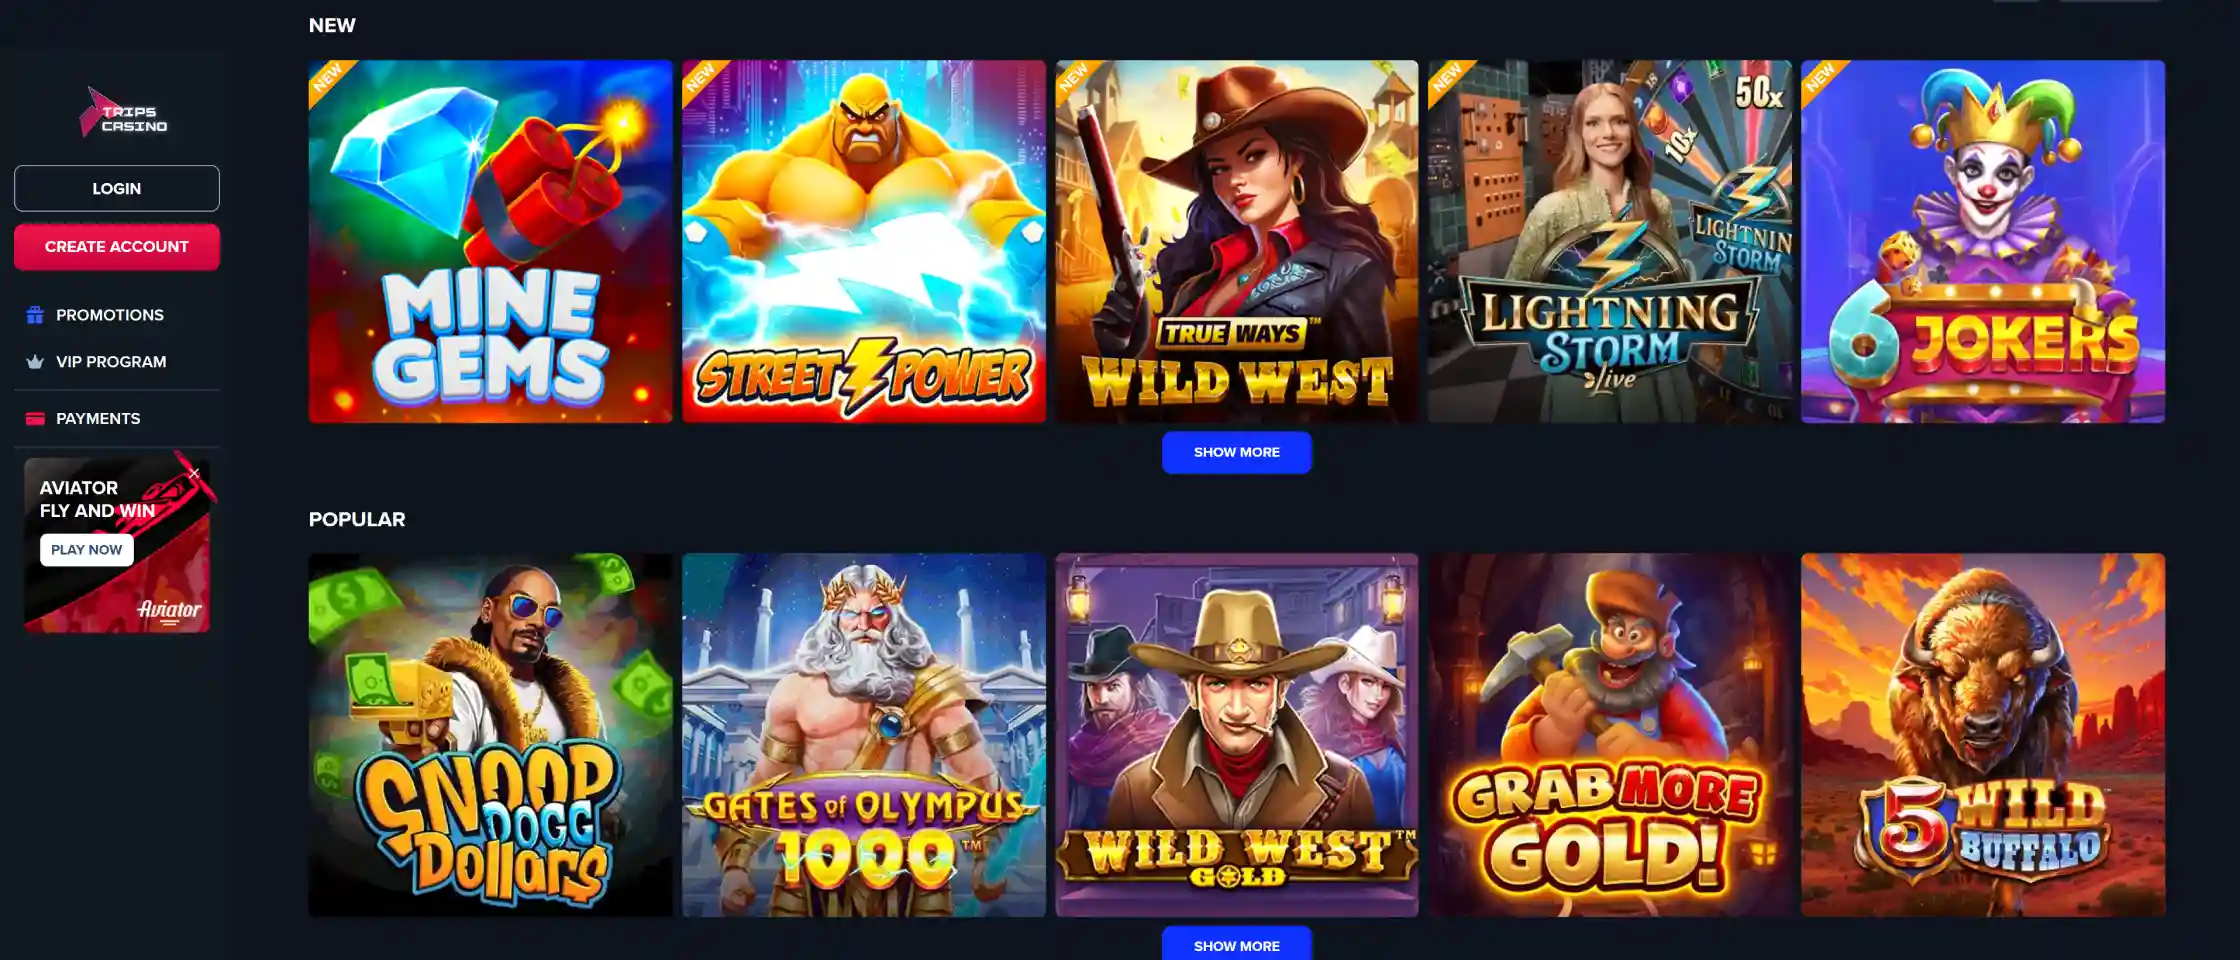The height and width of the screenshot is (960, 2240).
Task: Close the Aviator promo banner
Action: [x=195, y=473]
